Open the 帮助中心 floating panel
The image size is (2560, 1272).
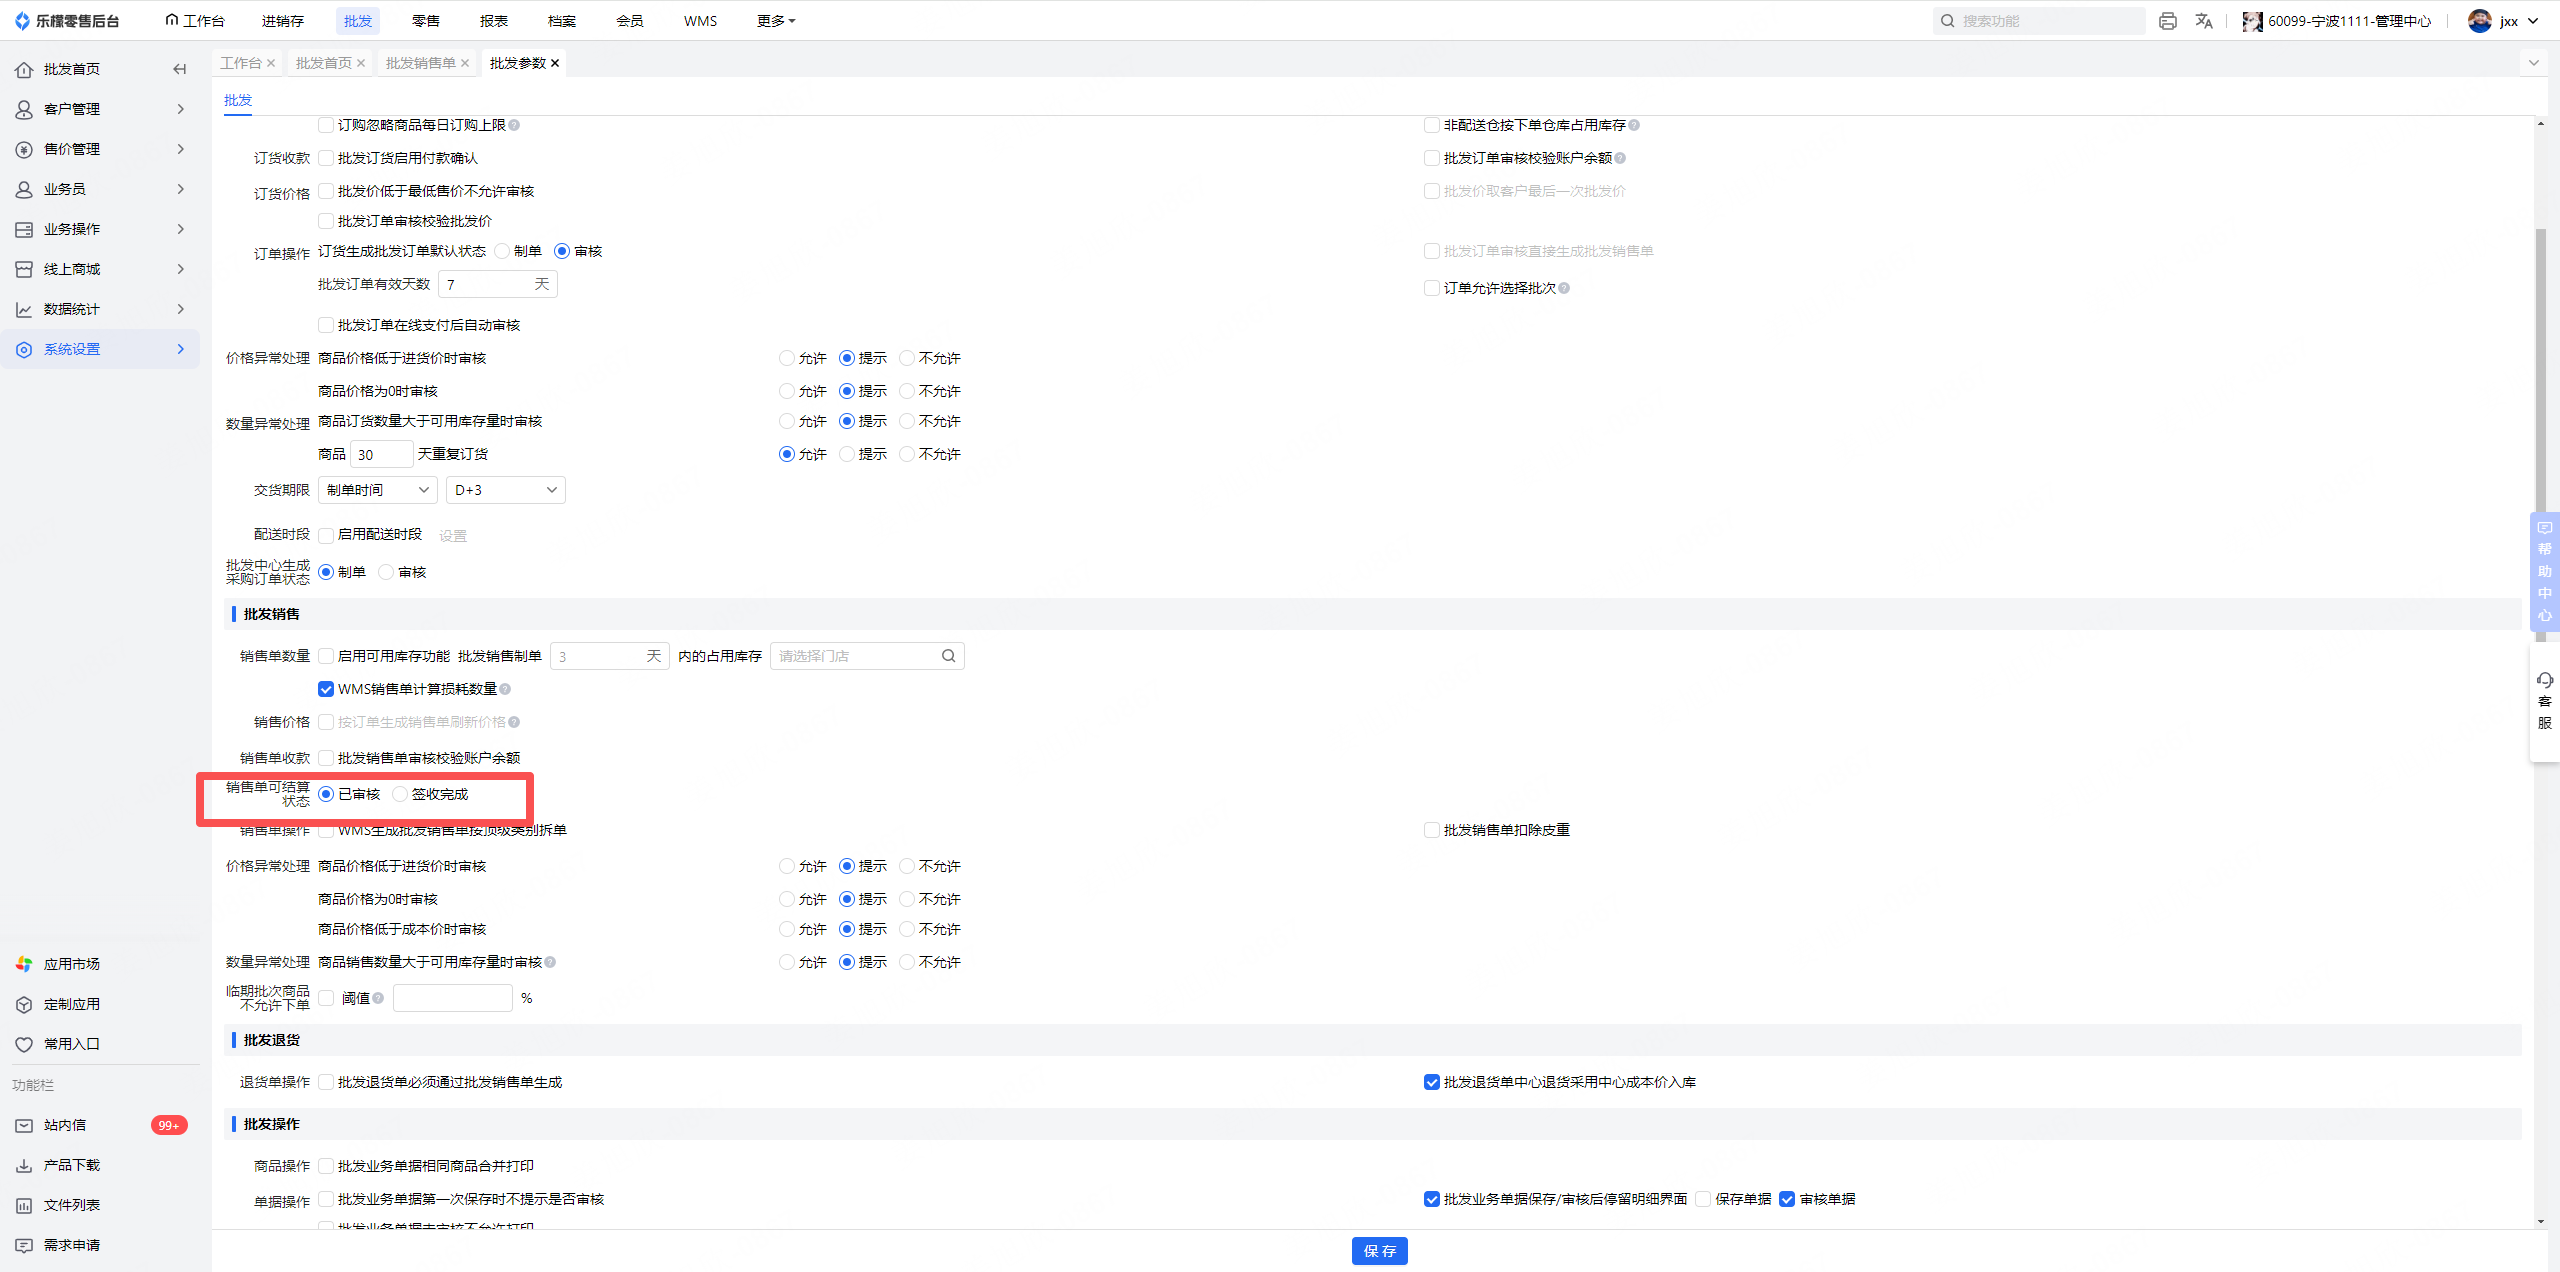pos(2545,571)
